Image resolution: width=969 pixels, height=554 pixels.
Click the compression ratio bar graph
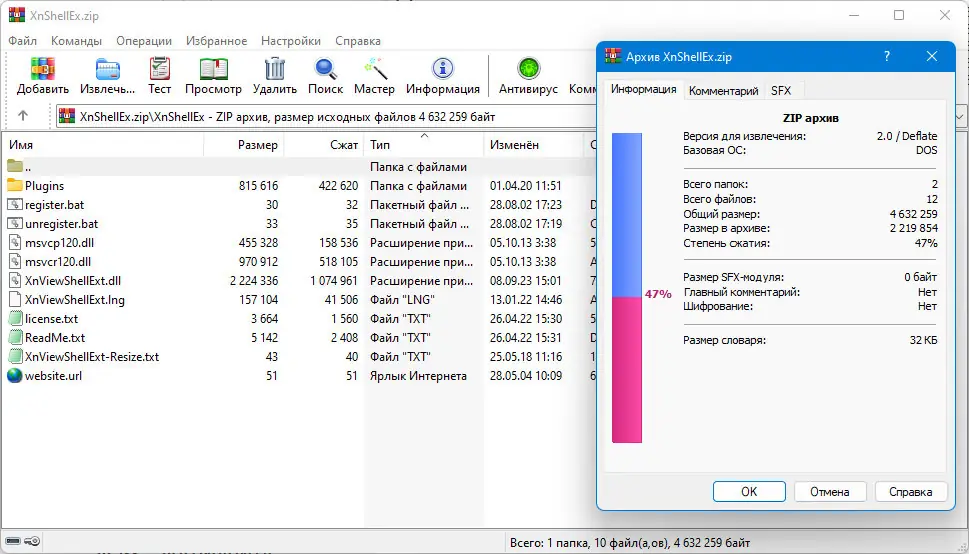tap(627, 288)
